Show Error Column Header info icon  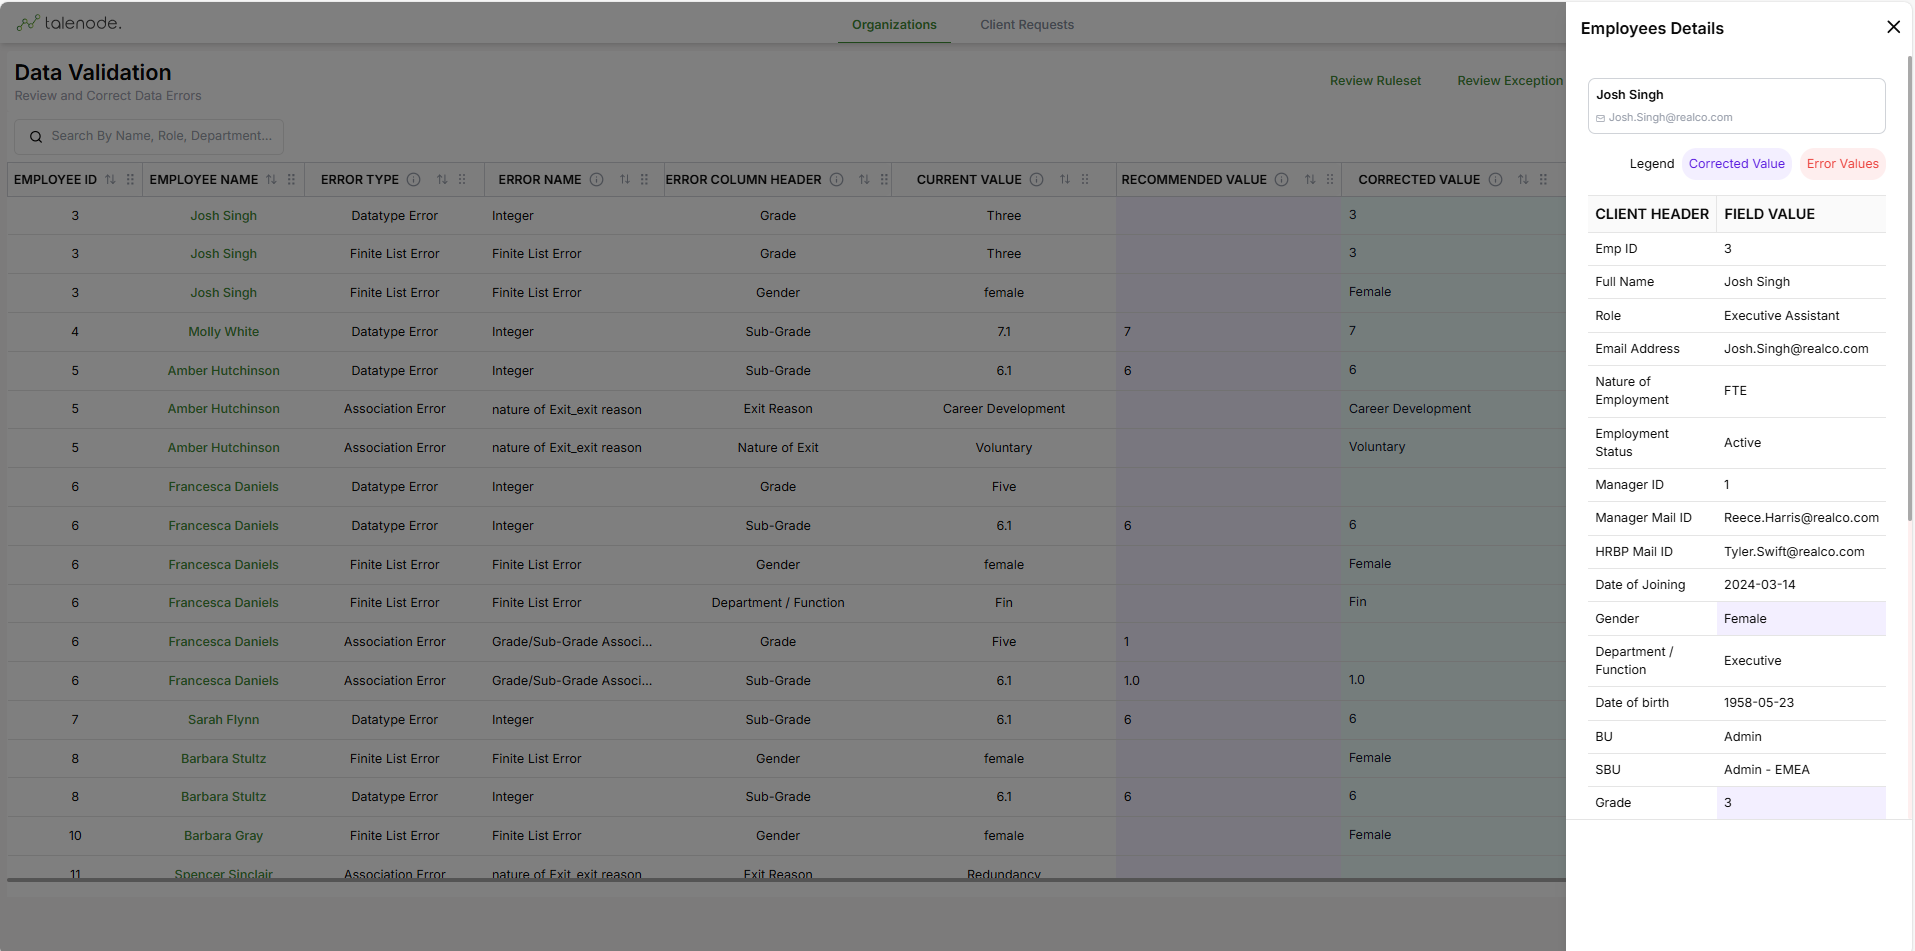pyautogui.click(x=836, y=179)
